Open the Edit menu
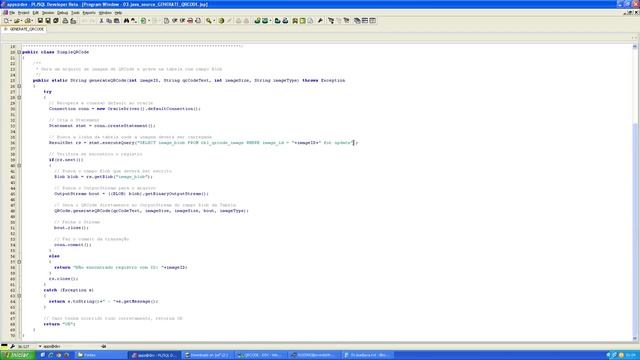Screen dimensions: 640x360 (x=36, y=13)
